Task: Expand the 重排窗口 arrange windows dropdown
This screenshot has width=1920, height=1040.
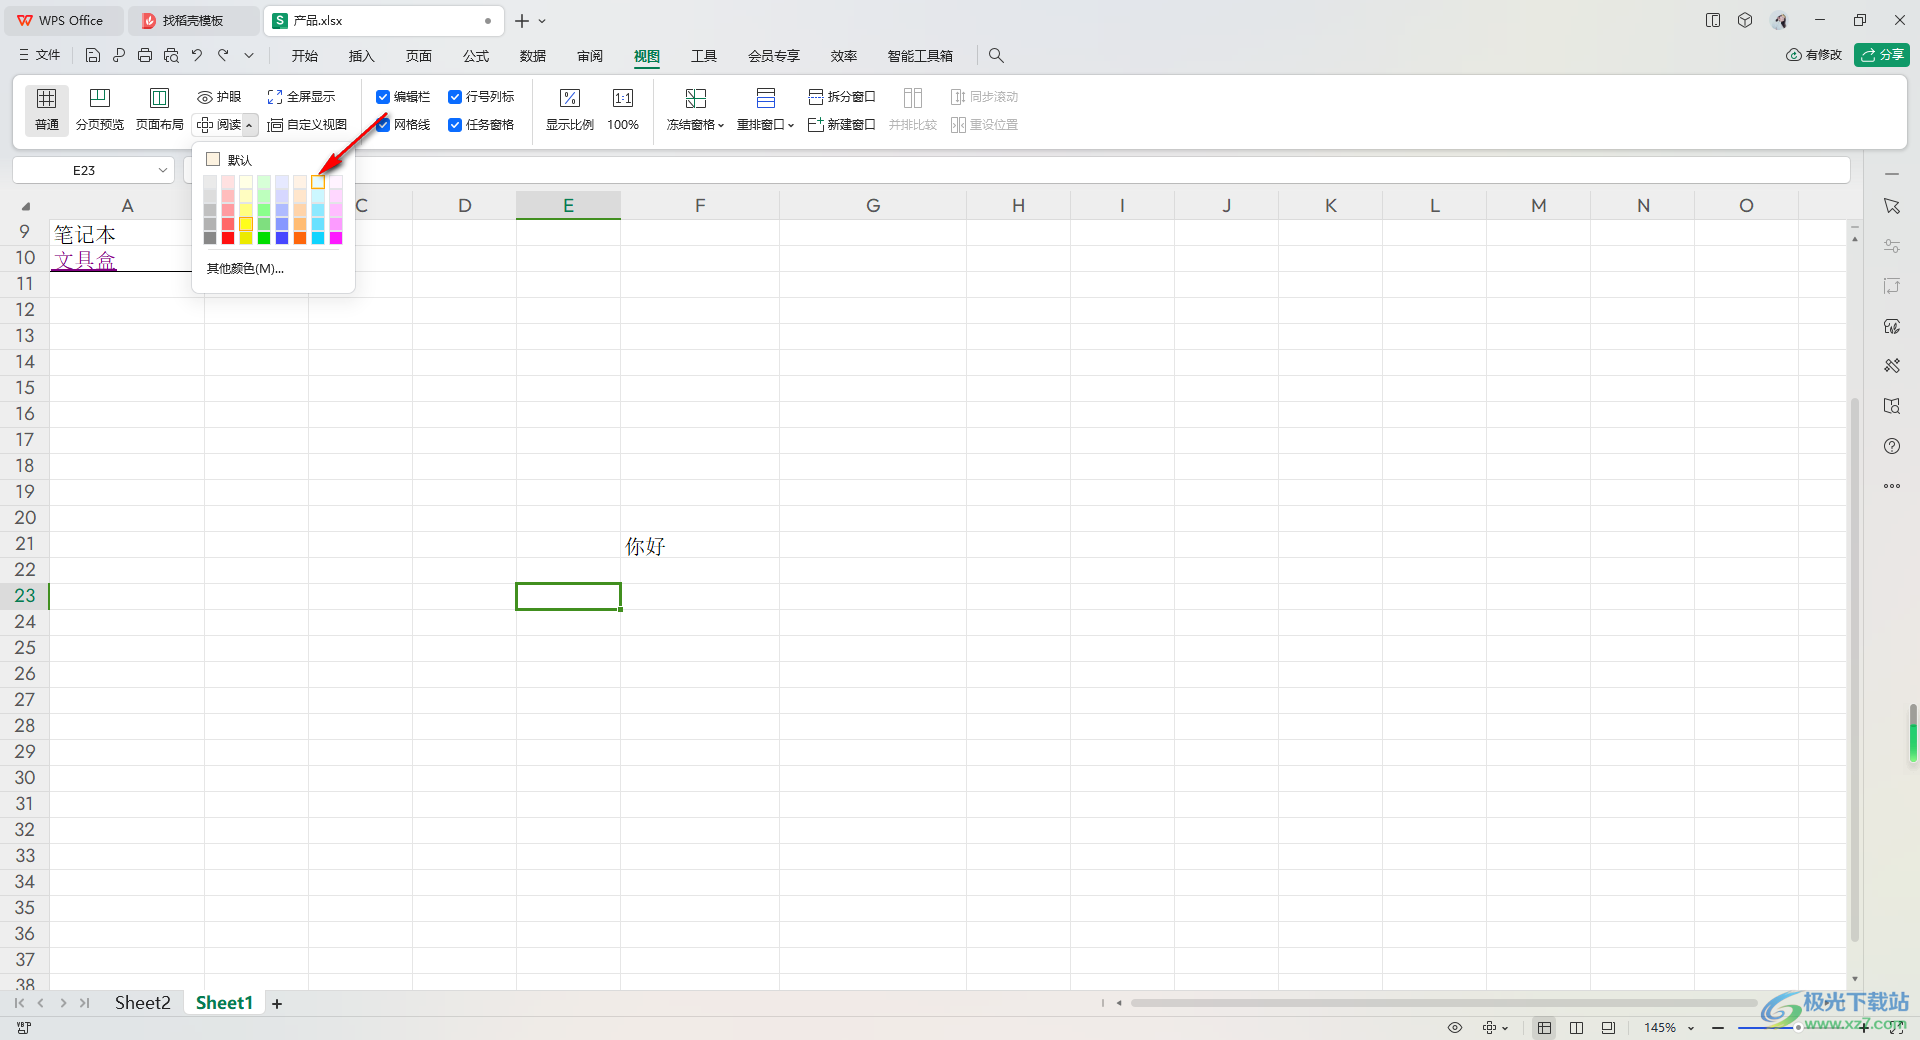Action: (x=791, y=126)
